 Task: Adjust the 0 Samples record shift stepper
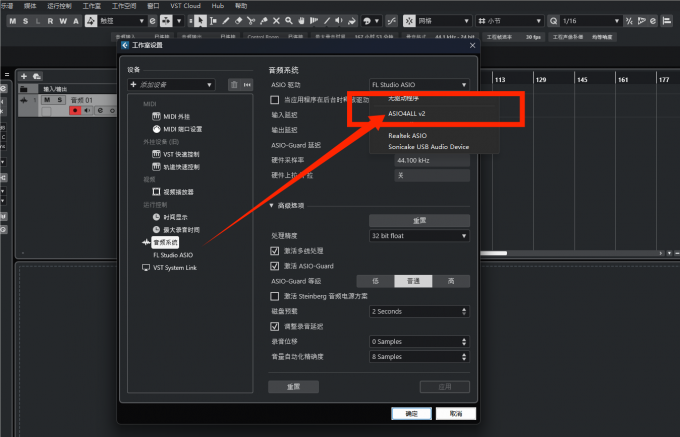click(464, 342)
